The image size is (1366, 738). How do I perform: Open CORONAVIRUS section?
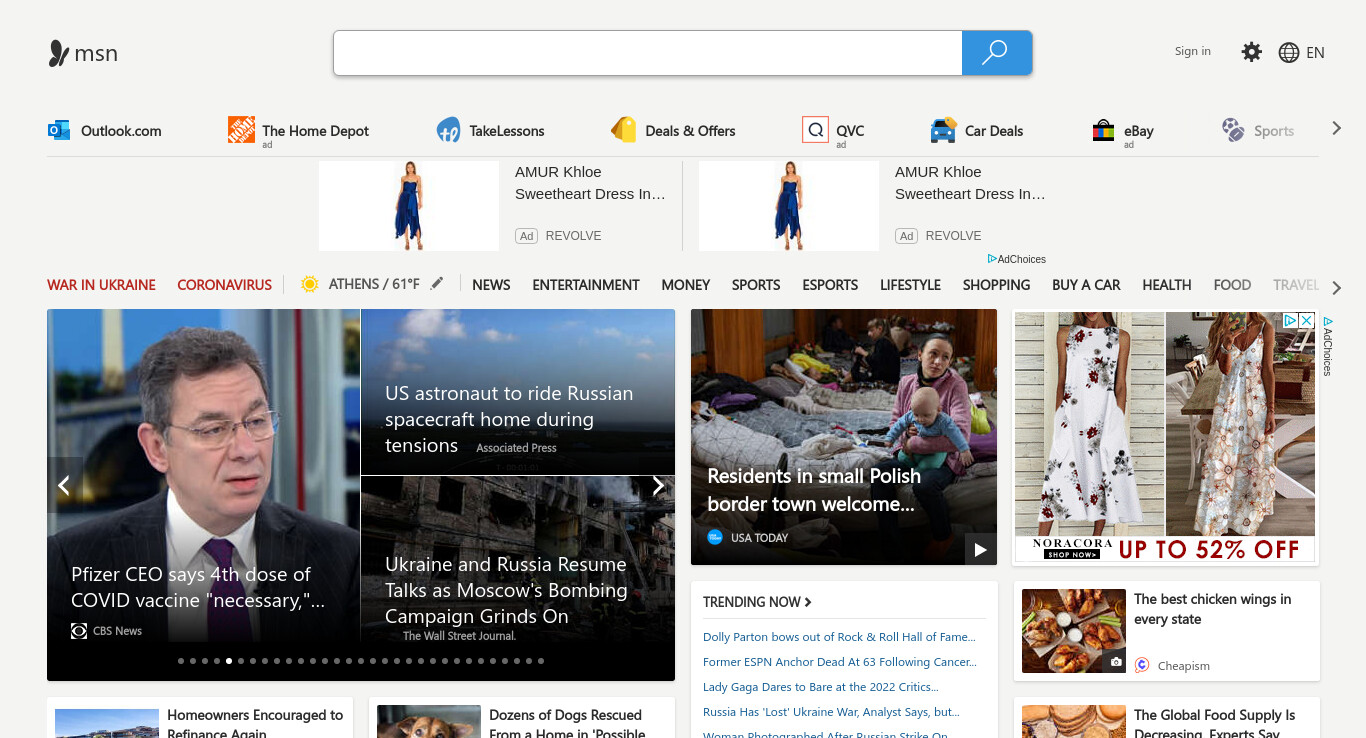224,285
